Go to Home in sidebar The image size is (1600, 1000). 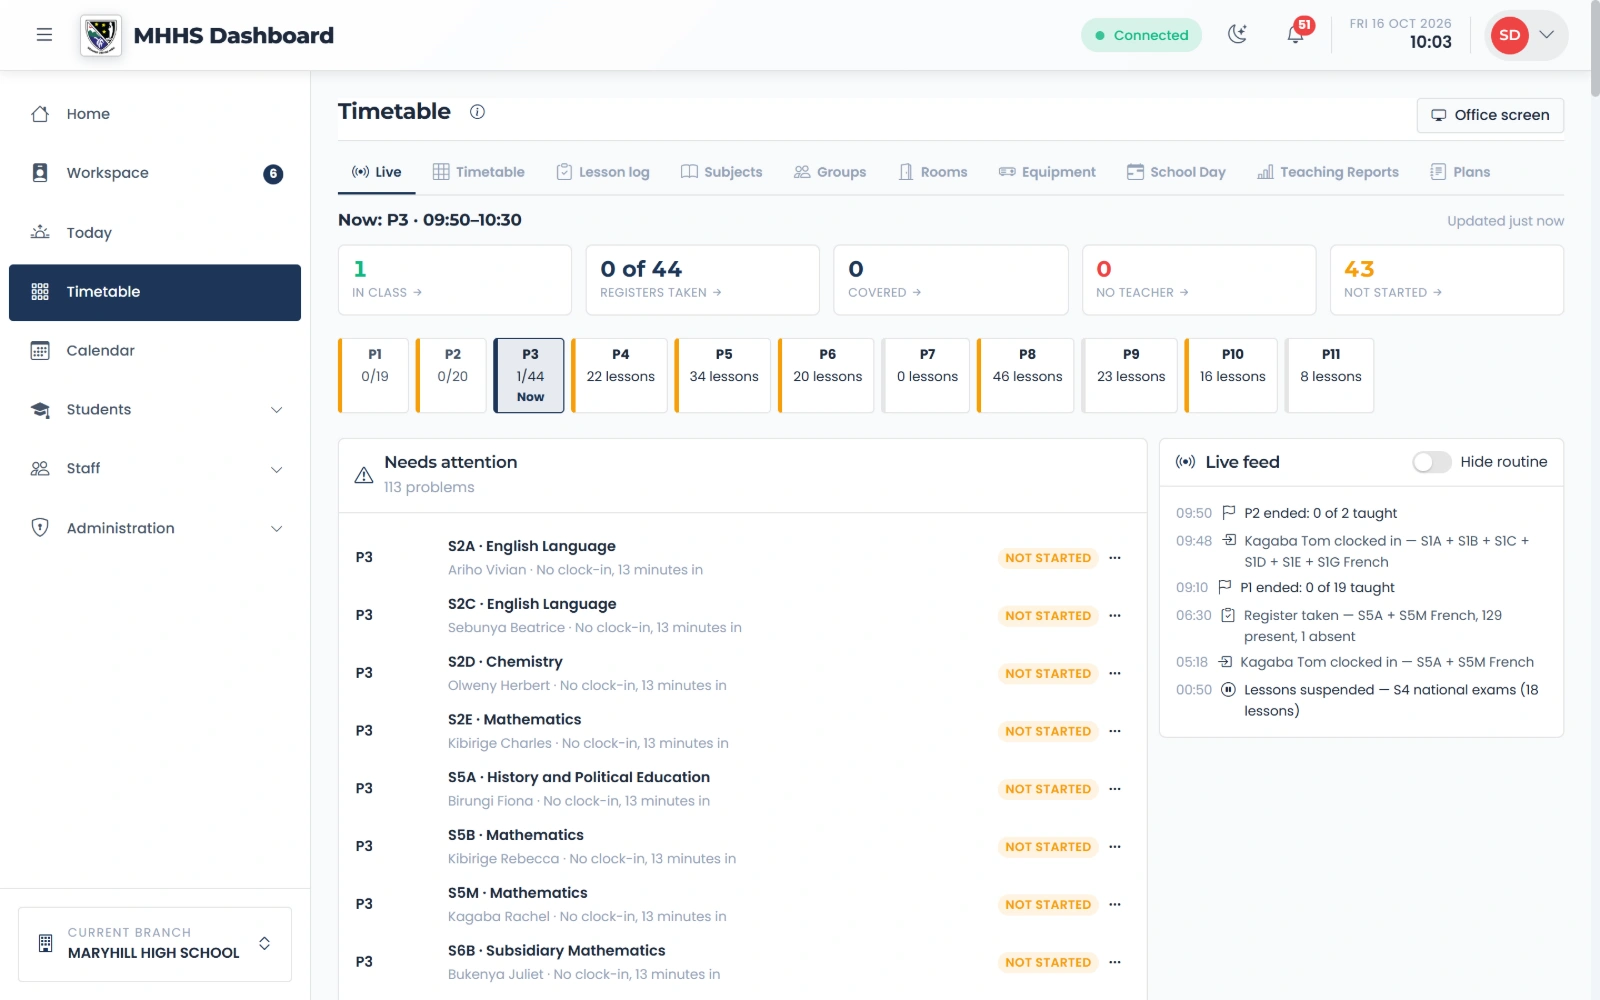155,114
